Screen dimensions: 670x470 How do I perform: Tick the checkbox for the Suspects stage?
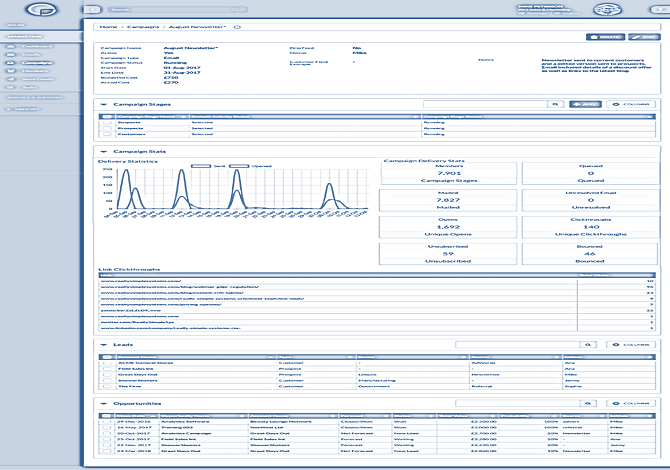108,123
